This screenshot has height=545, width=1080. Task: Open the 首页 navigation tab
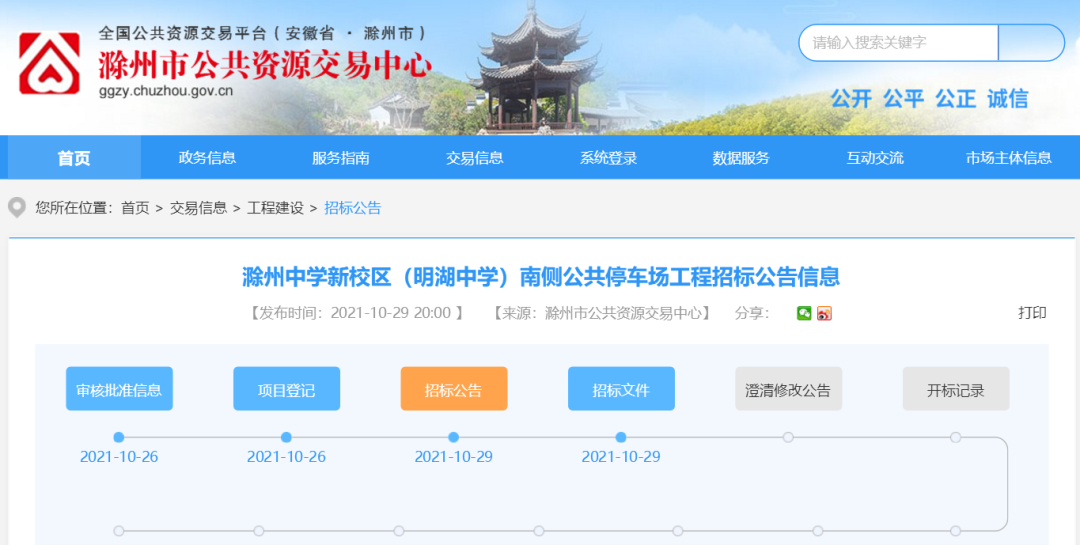click(74, 158)
